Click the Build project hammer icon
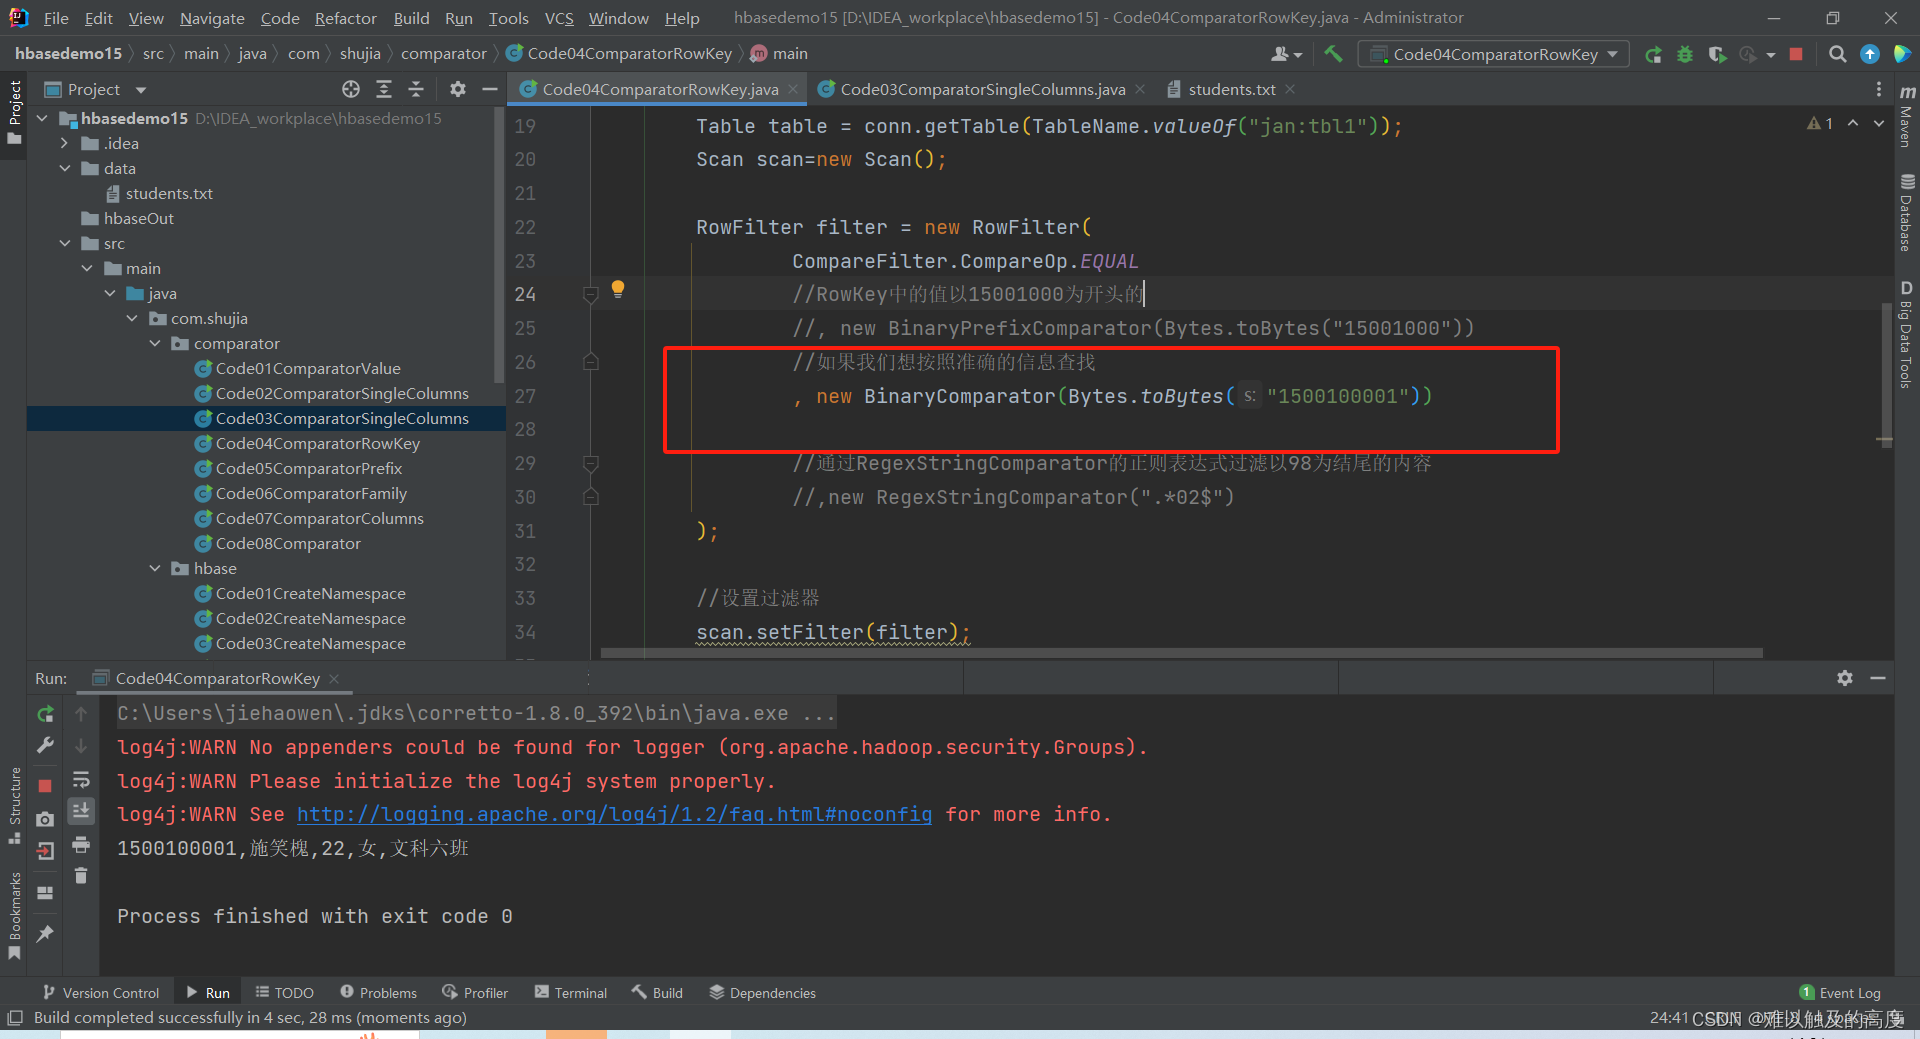Screen dimensions: 1920x1039 pyautogui.click(x=1333, y=54)
